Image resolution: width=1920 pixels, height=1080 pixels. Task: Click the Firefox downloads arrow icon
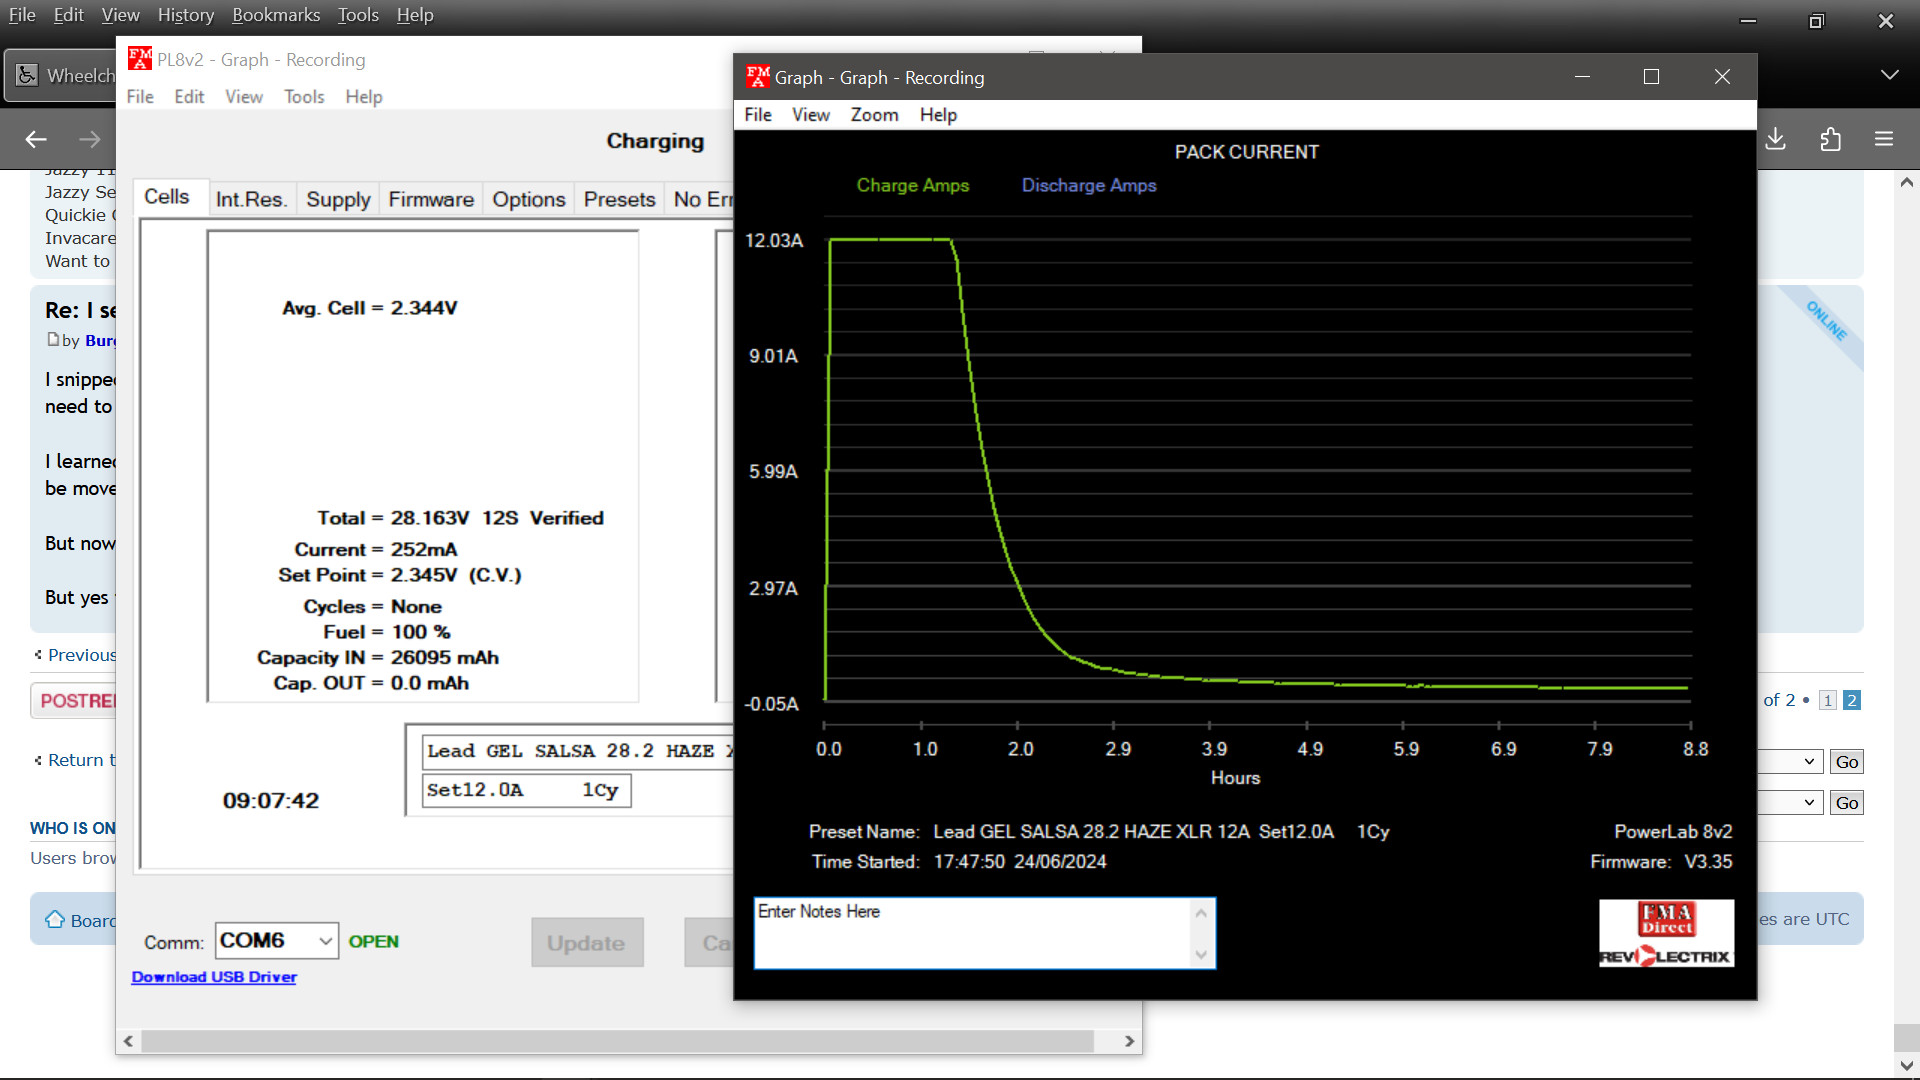click(1776, 139)
